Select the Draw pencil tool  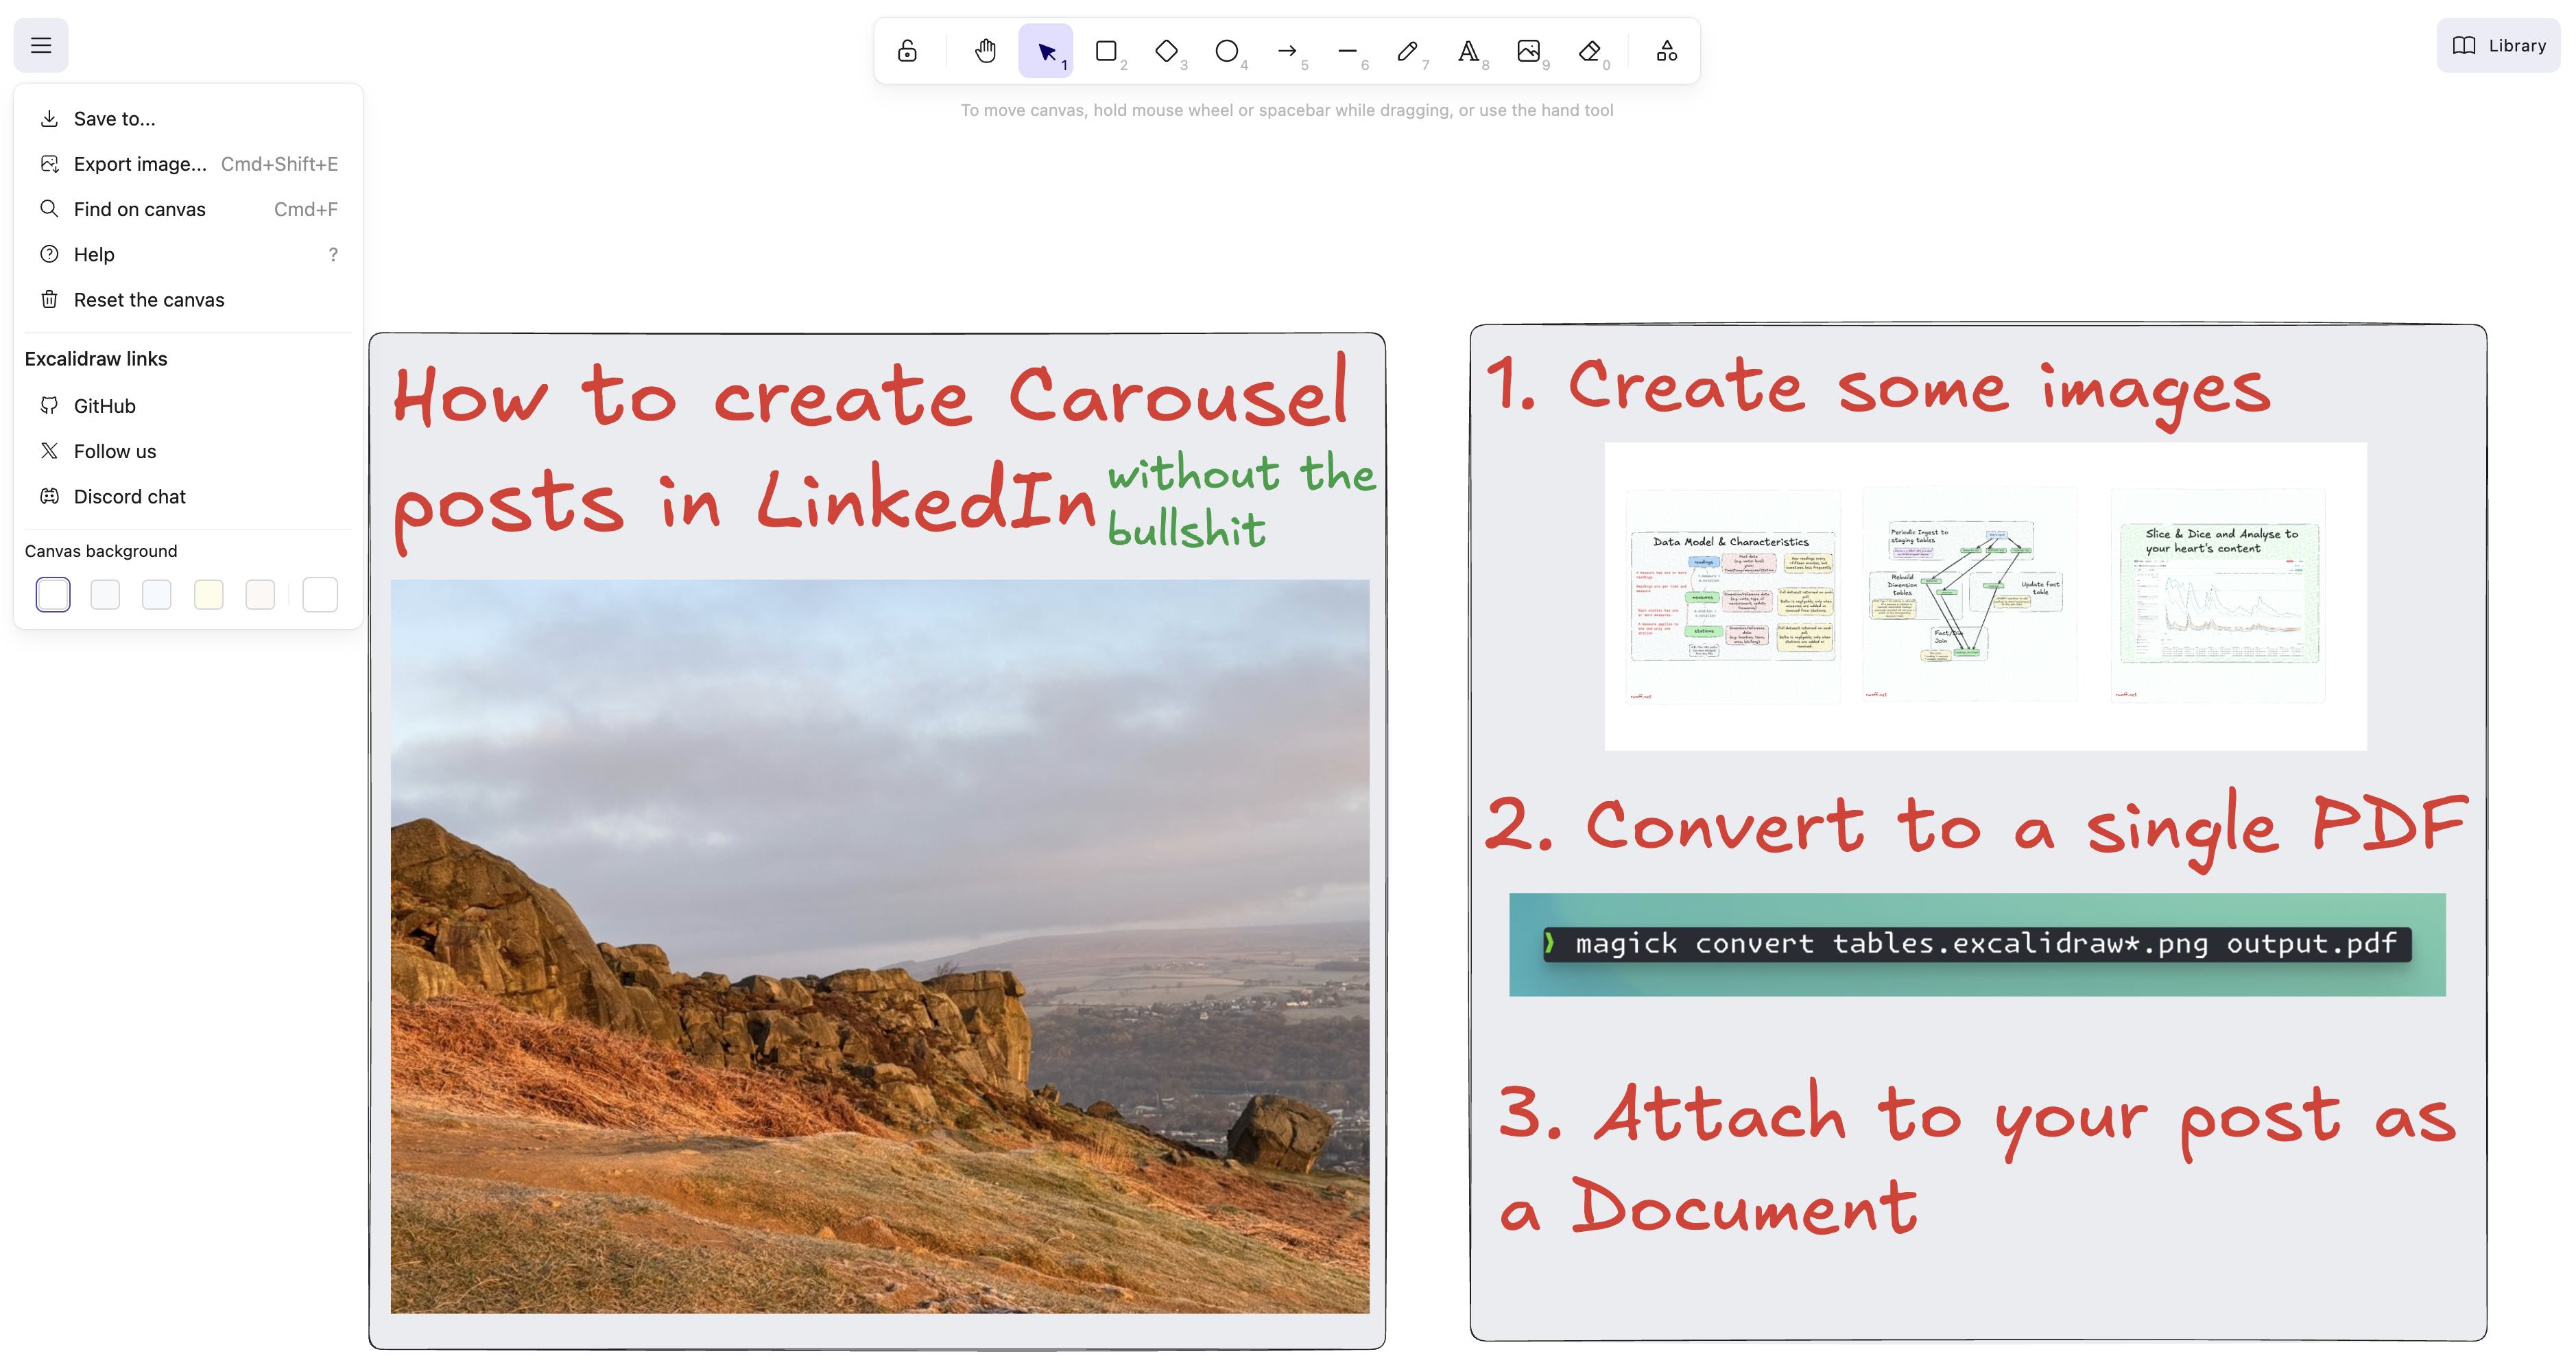pos(1407,51)
